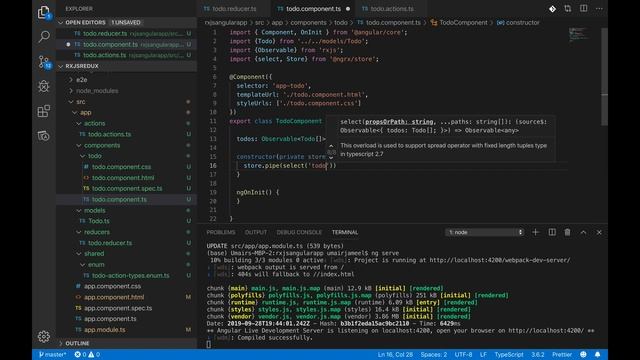Collapse the enum folder

[83, 264]
